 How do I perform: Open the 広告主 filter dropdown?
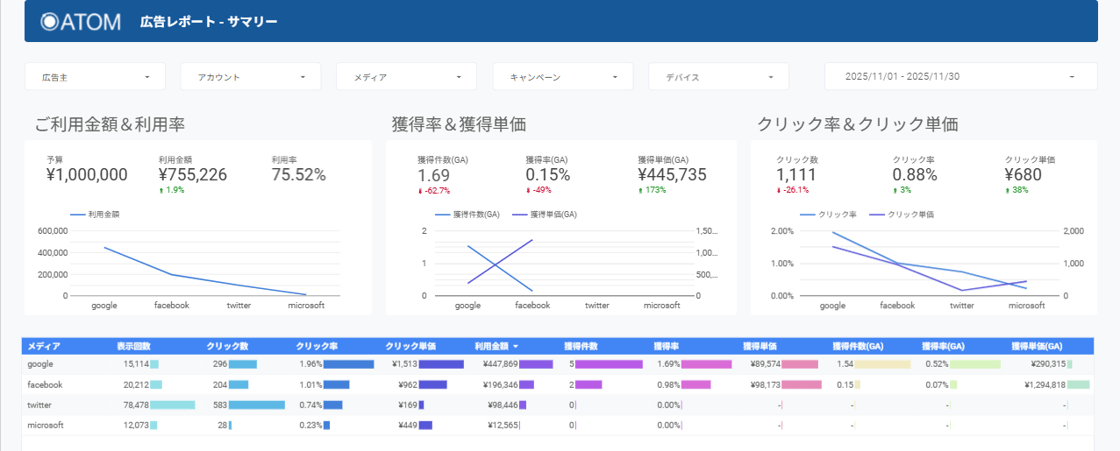(94, 77)
